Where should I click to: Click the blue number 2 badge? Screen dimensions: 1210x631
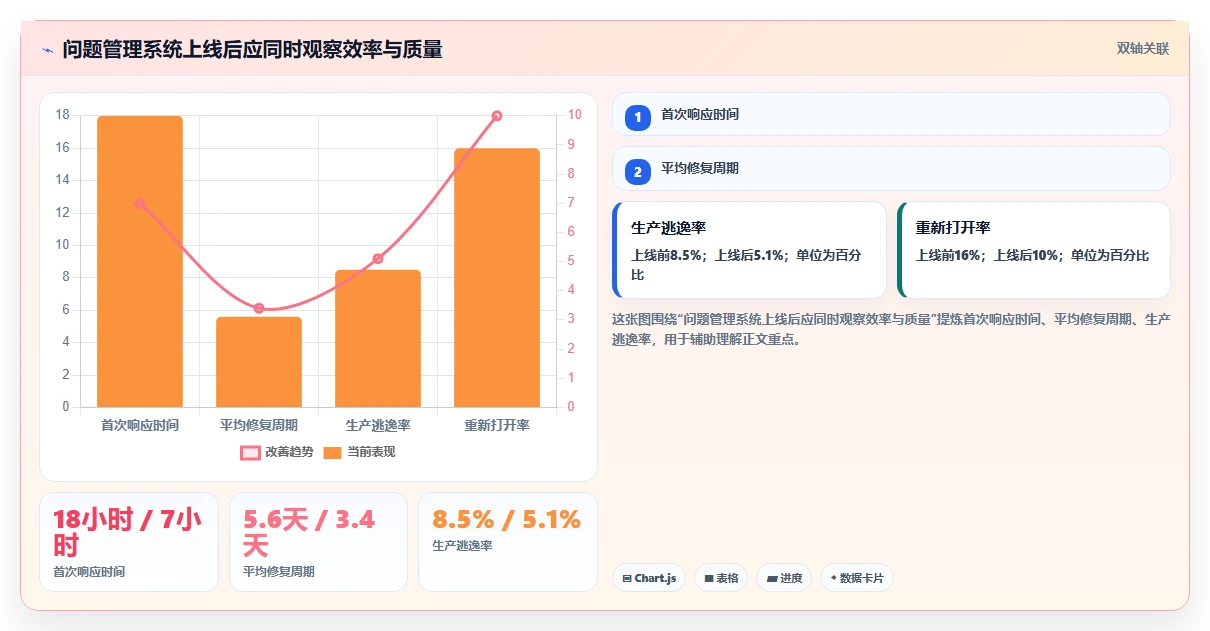pos(638,172)
